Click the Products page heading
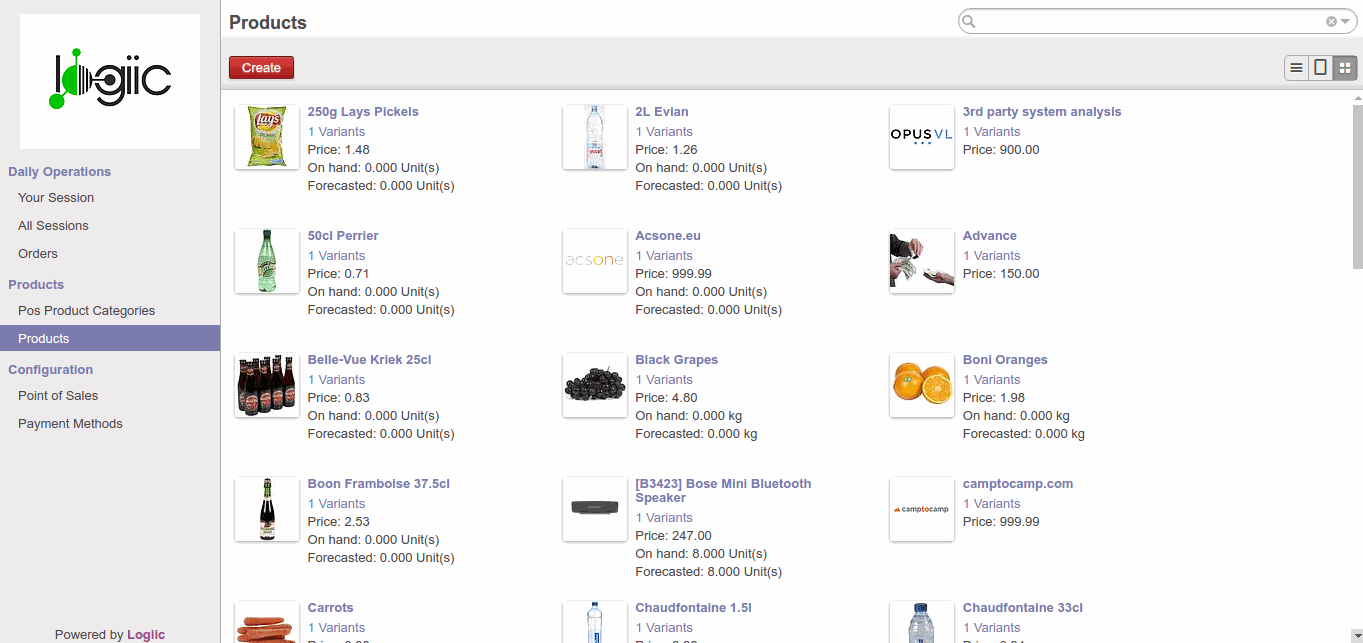The image size is (1363, 643). (x=268, y=22)
